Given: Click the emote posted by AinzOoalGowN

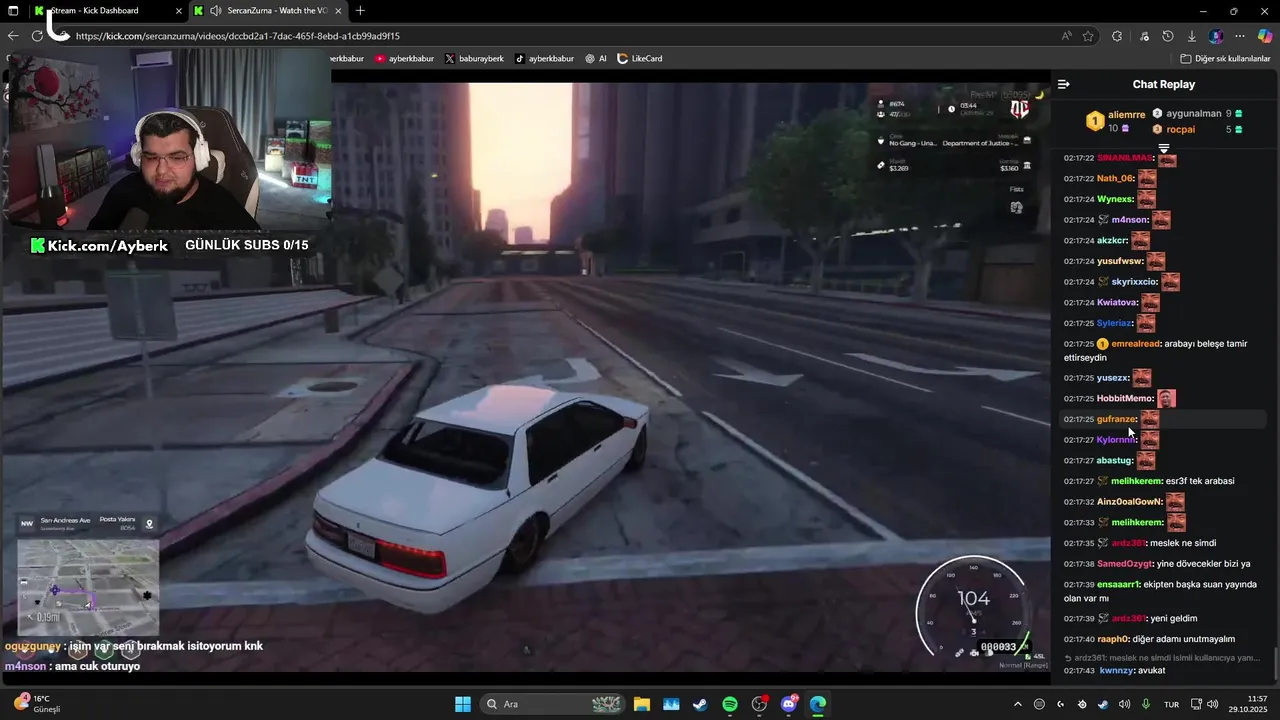Looking at the screenshot, I should [x=1175, y=502].
